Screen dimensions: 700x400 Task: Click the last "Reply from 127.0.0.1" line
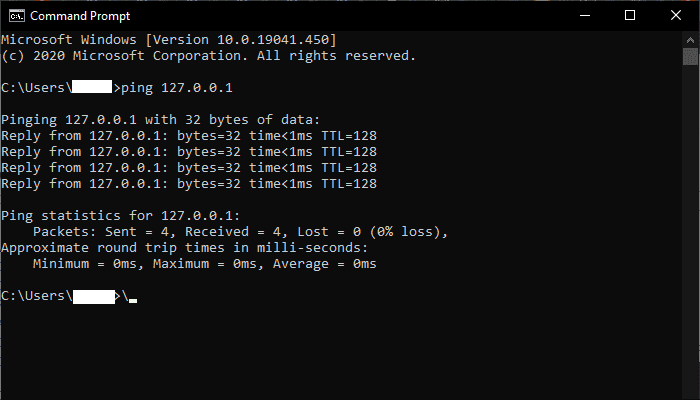[x=189, y=183]
